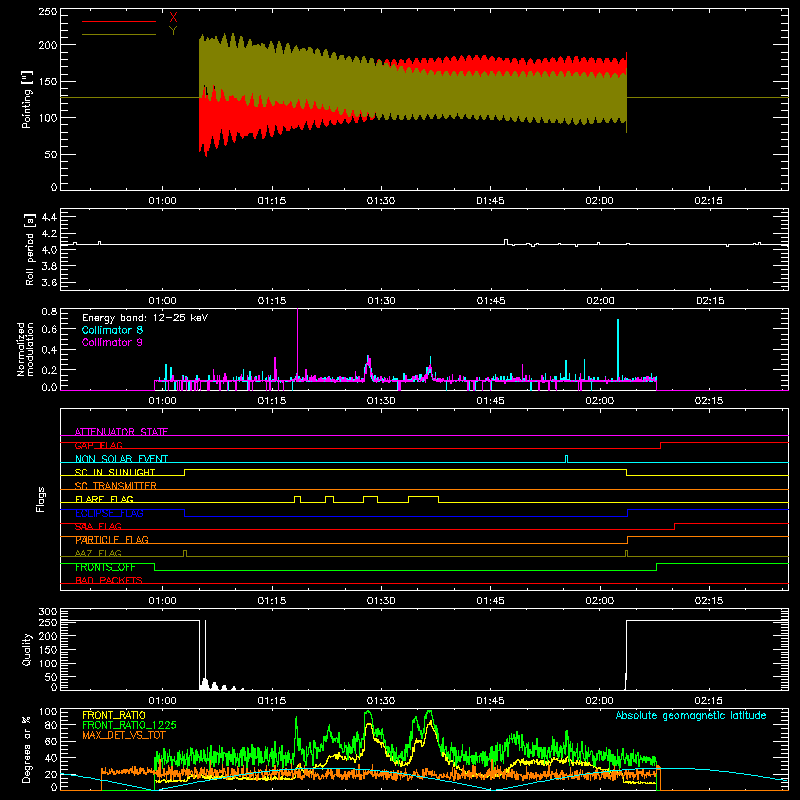Click the AAZ_FLAG label
Image resolution: width=800 pixels, height=800 pixels.
coord(98,553)
